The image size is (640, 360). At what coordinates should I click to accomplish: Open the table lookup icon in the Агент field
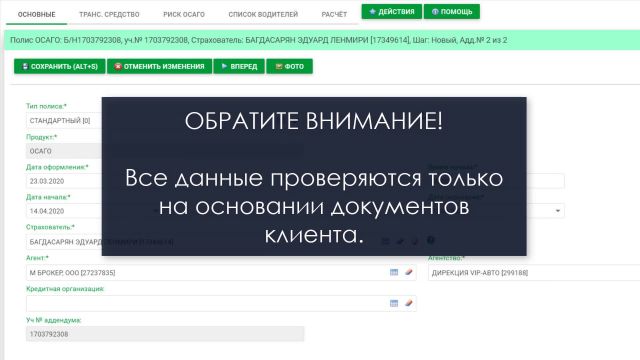(x=394, y=272)
